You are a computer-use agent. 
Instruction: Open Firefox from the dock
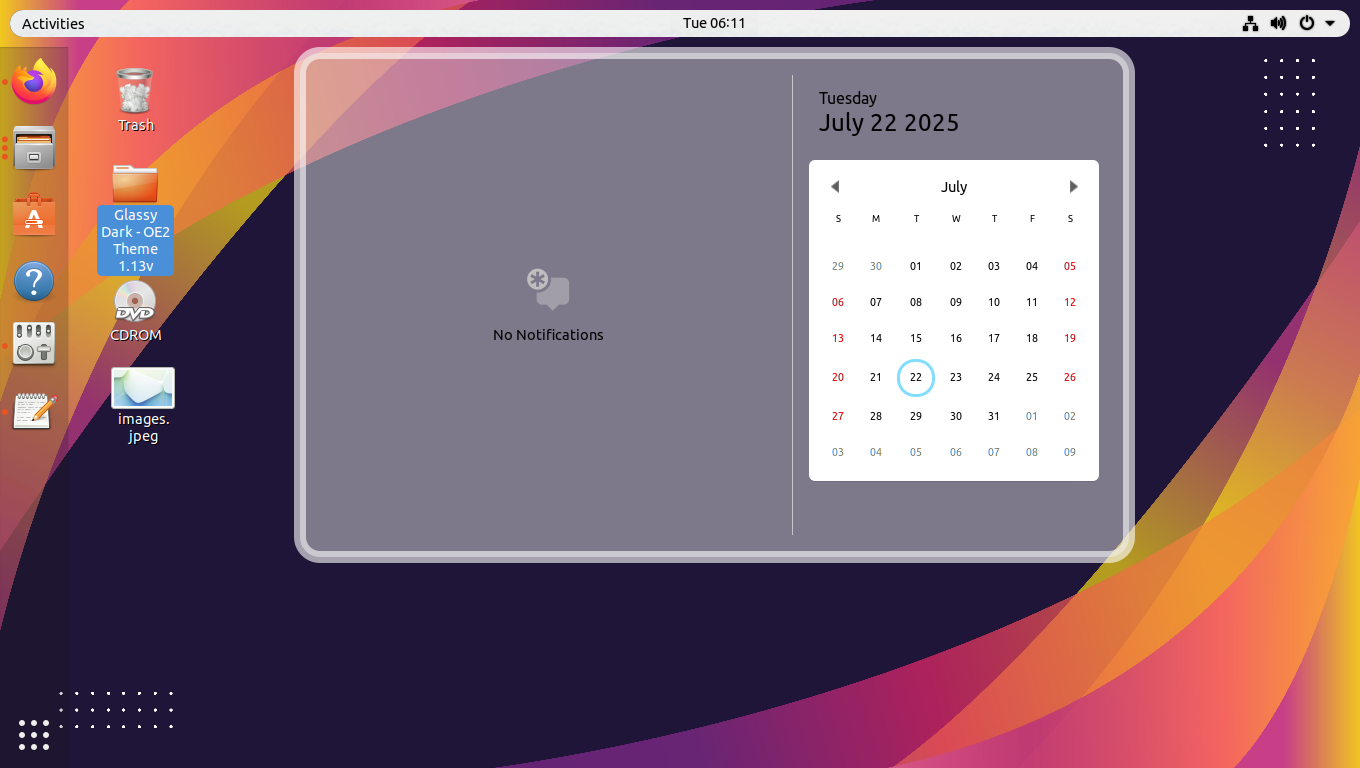click(x=34, y=81)
